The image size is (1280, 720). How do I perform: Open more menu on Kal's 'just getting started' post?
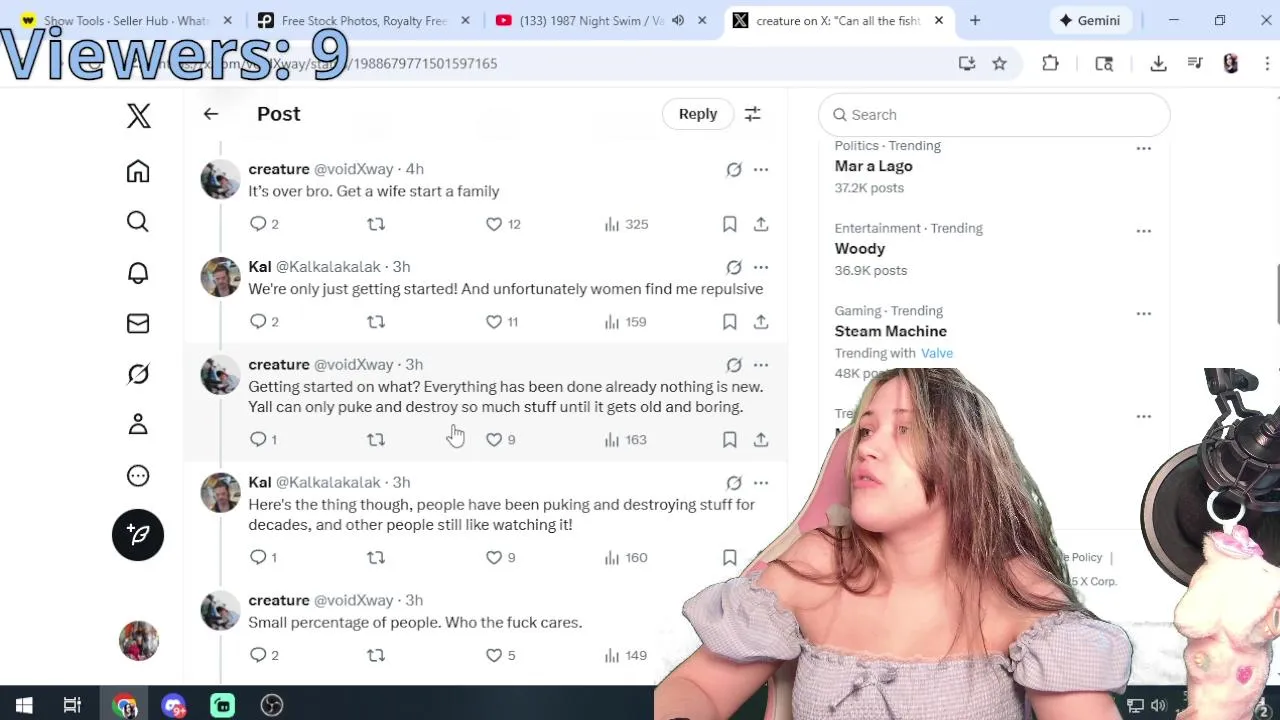(x=761, y=267)
